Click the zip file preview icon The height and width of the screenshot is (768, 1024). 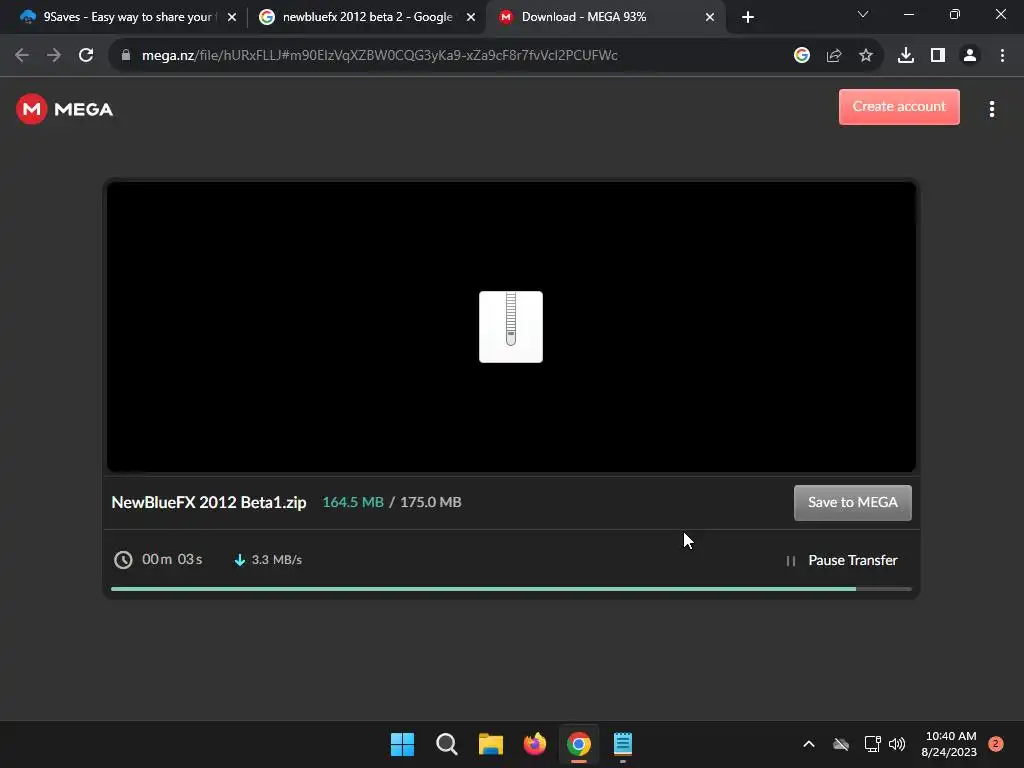click(511, 327)
